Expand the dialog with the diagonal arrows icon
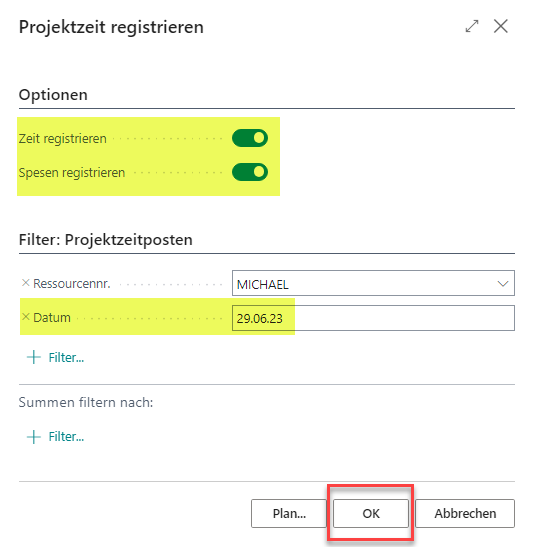The height and width of the screenshot is (547, 535). (472, 27)
